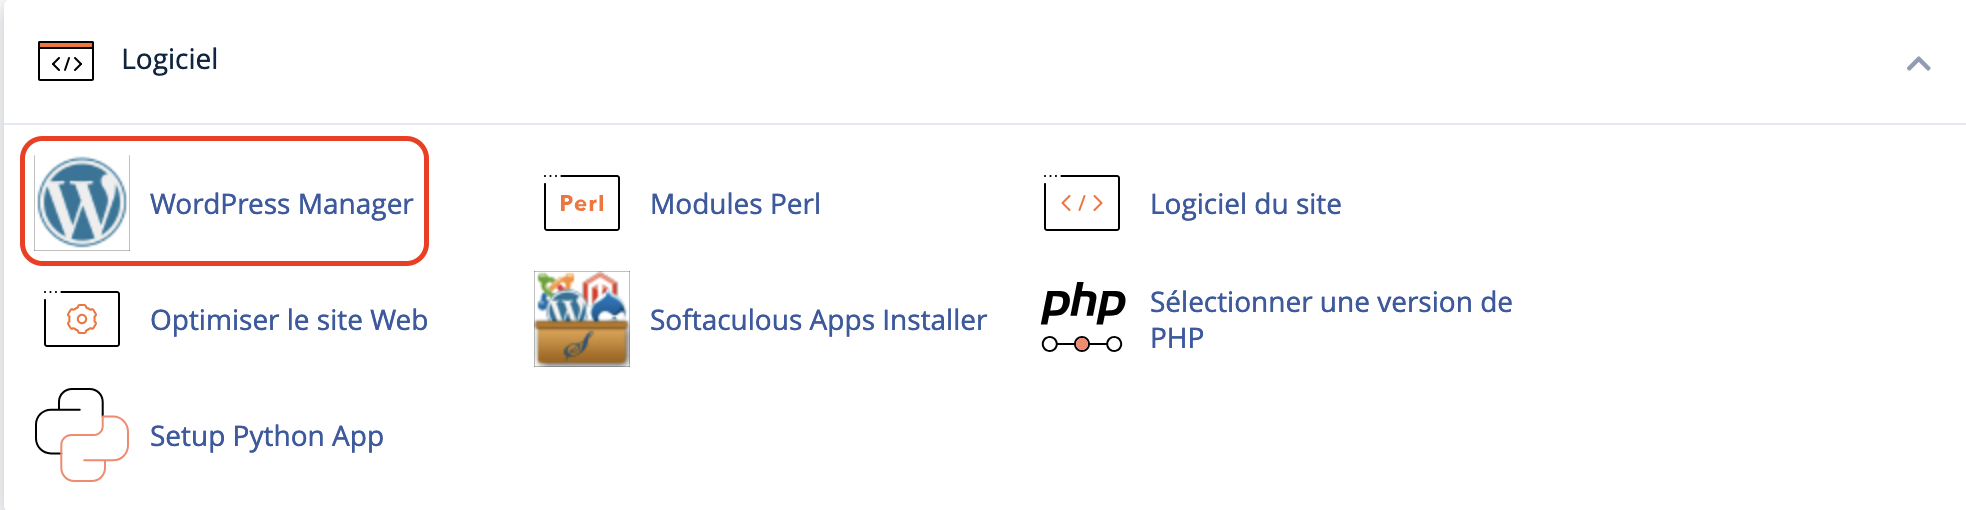Click the site software code-bracket icon
This screenshot has height=510, width=1966.
[x=1082, y=202]
